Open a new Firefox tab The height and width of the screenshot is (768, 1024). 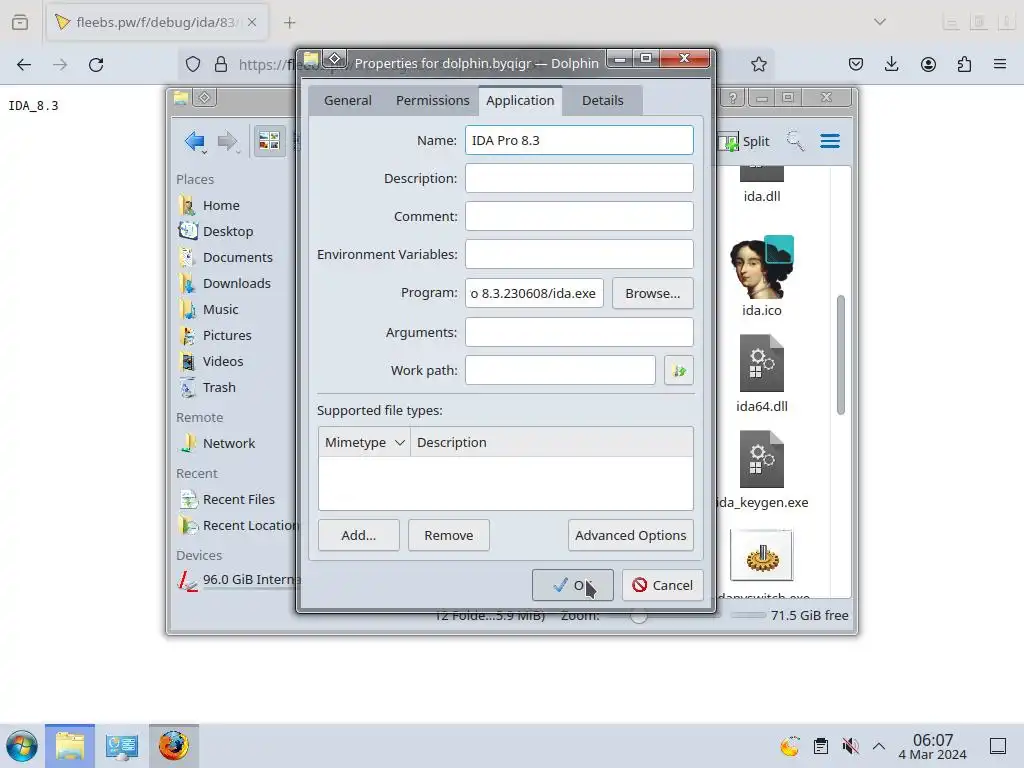point(289,23)
